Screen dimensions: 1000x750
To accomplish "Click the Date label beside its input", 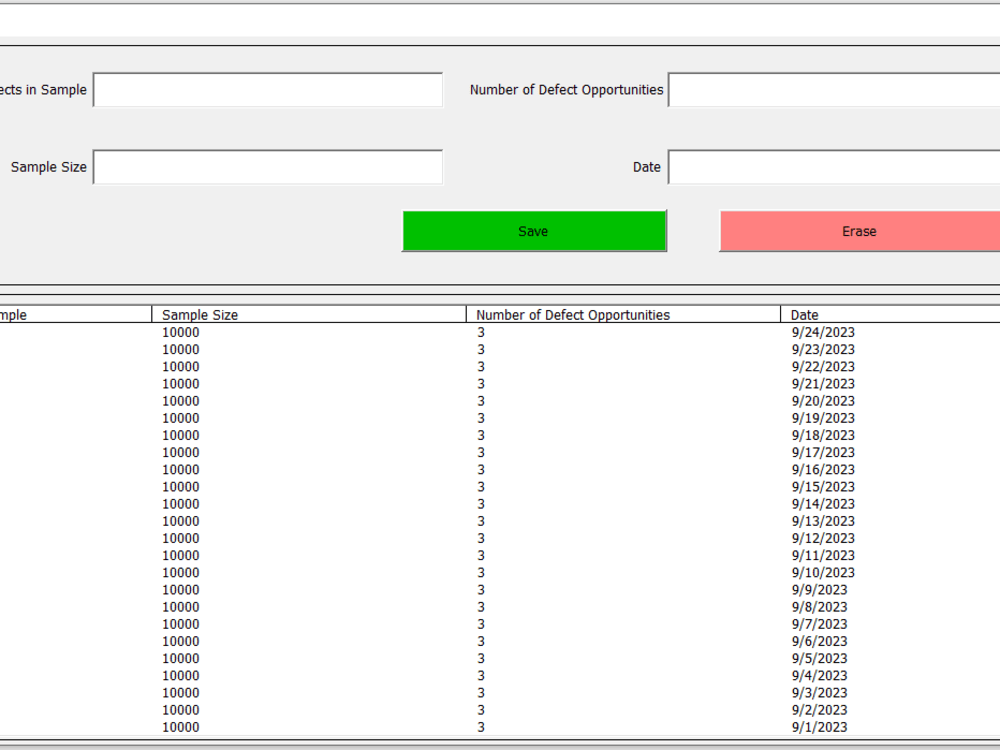I will (x=647, y=167).
